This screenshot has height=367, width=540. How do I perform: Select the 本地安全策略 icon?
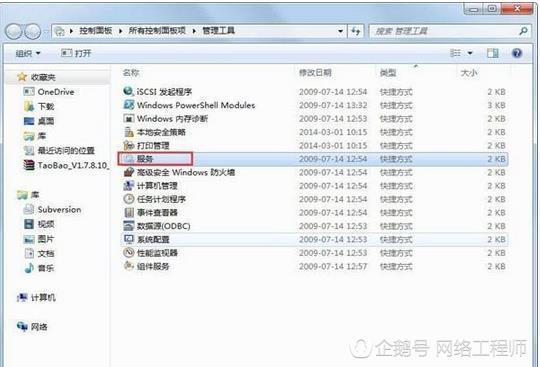point(128,132)
